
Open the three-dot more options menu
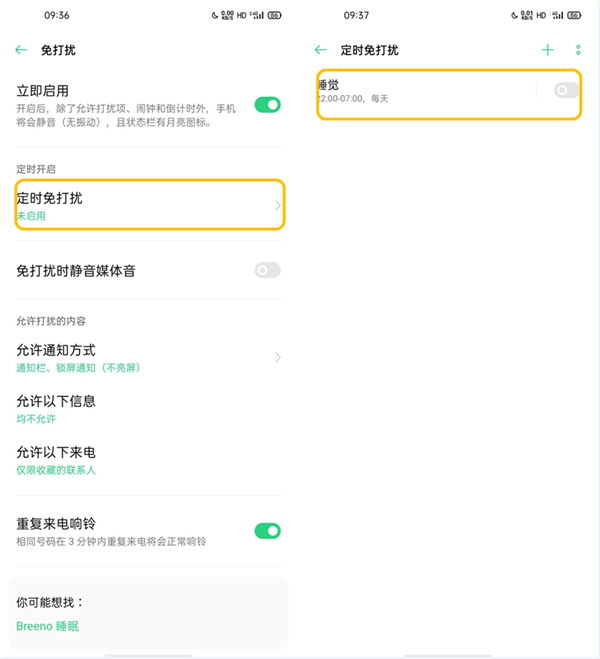click(578, 50)
